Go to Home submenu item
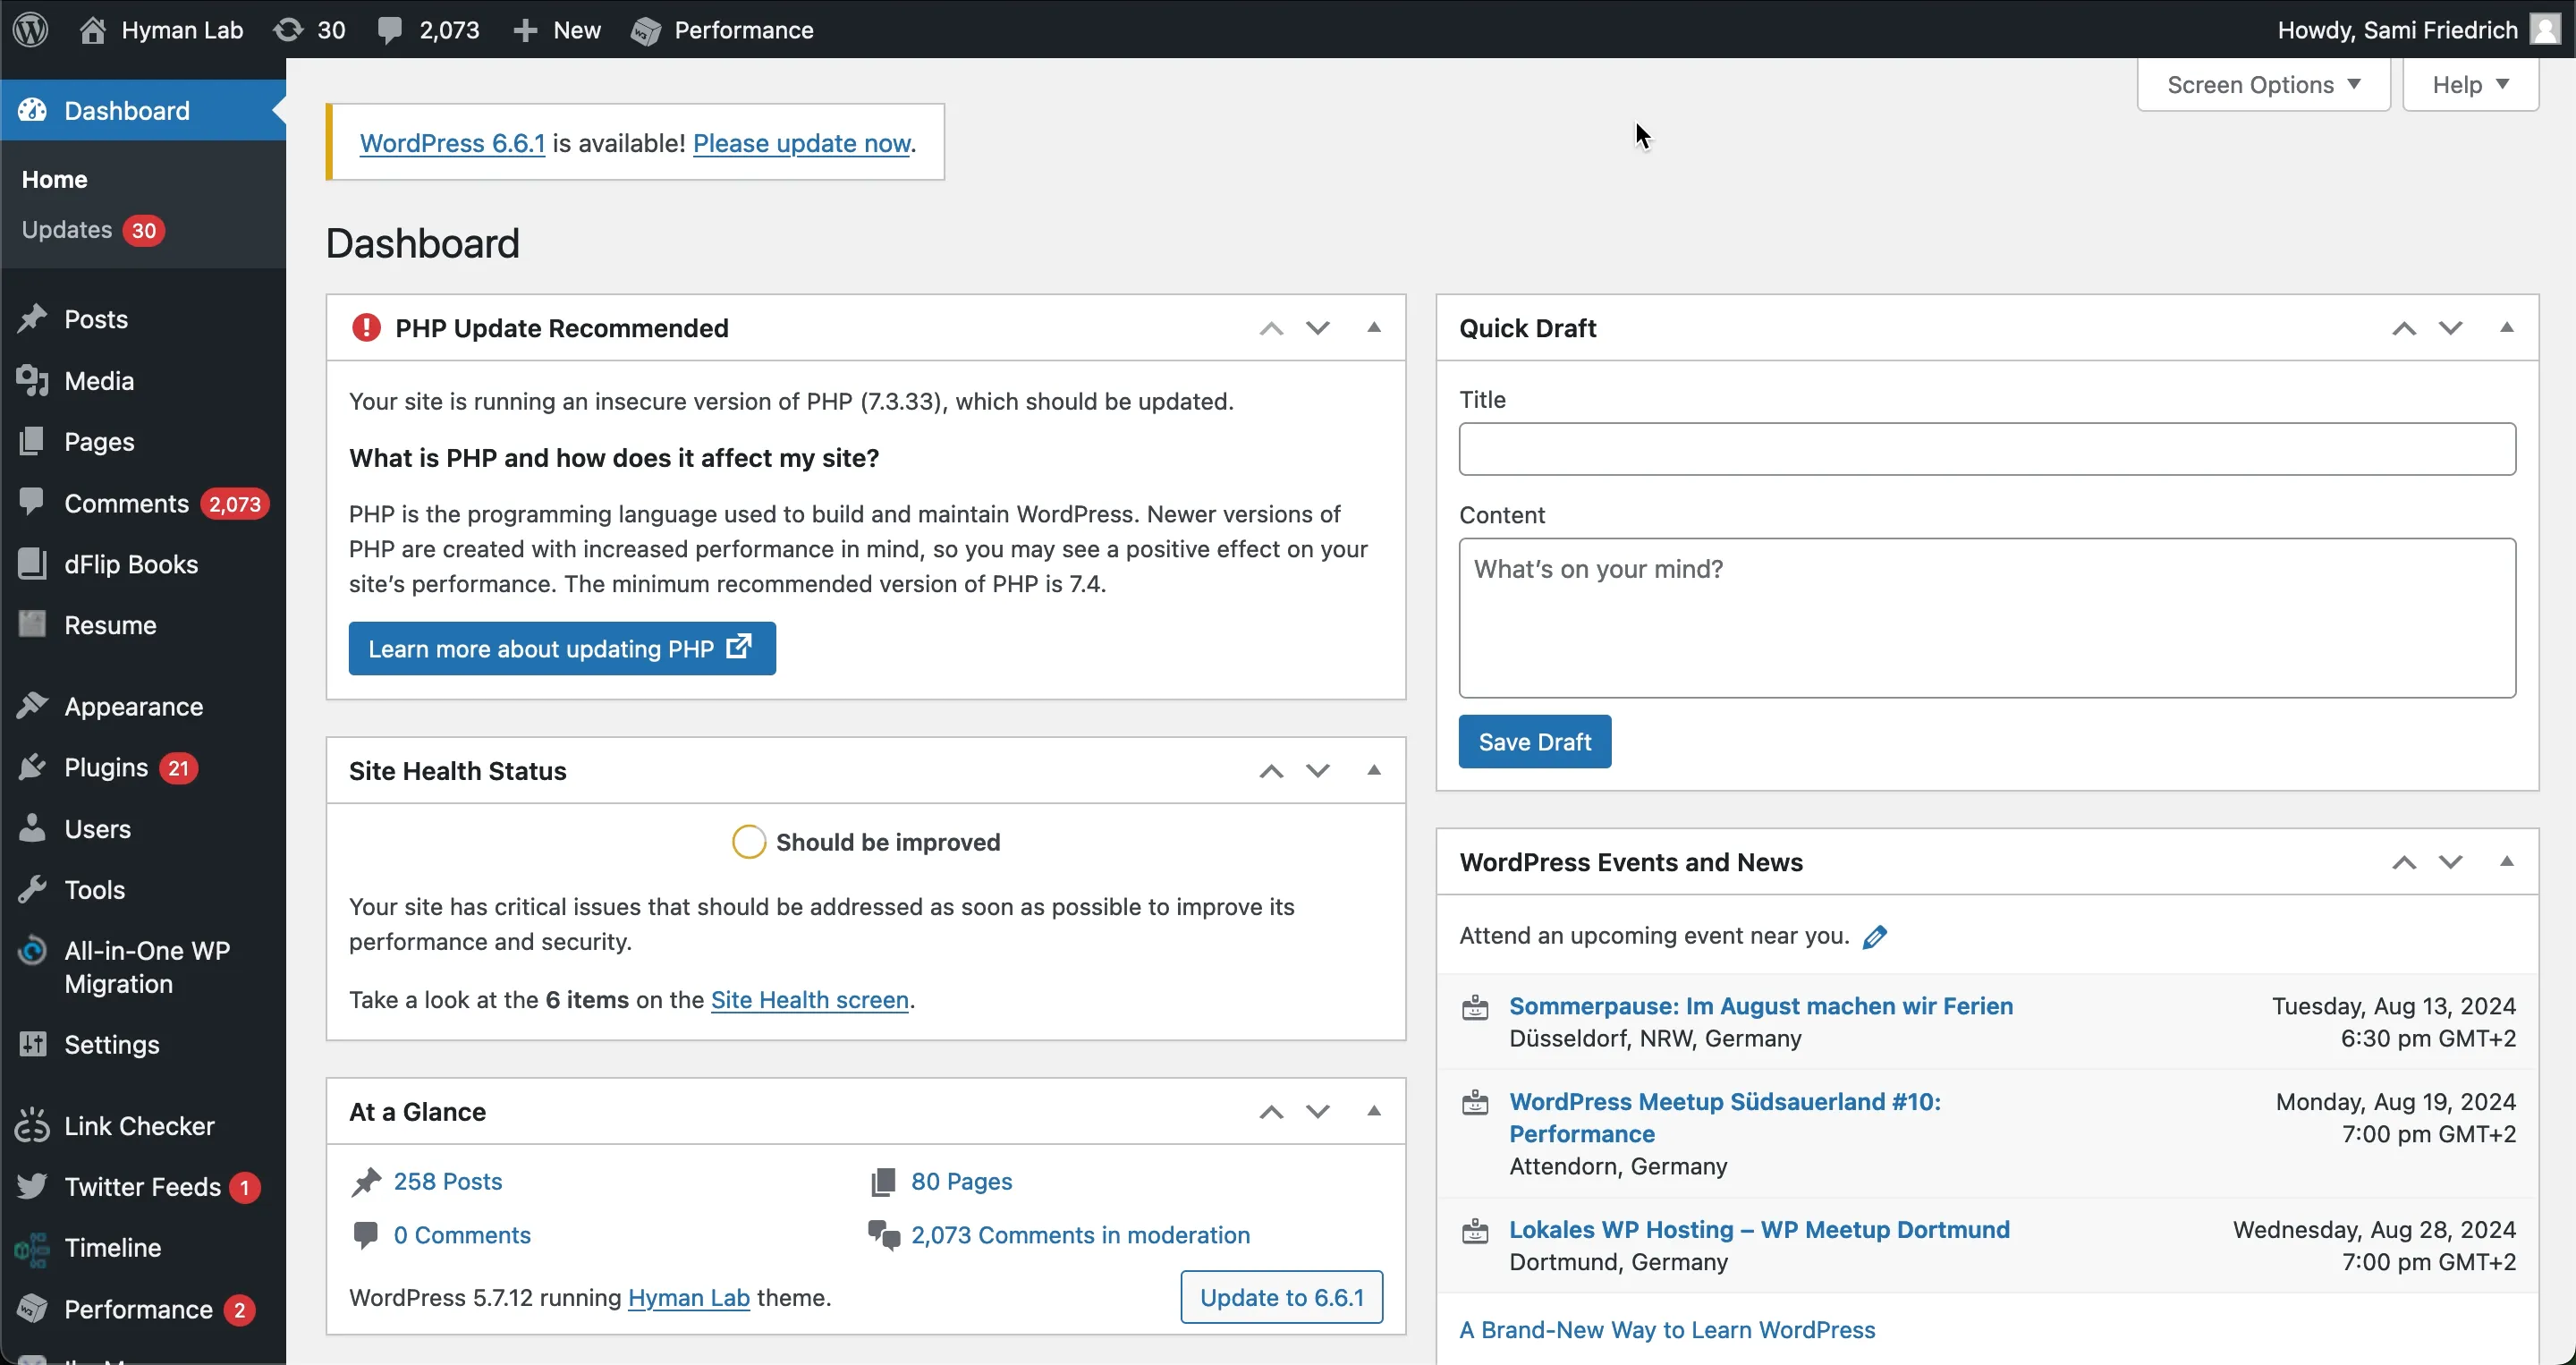2576x1365 pixels. tap(55, 179)
